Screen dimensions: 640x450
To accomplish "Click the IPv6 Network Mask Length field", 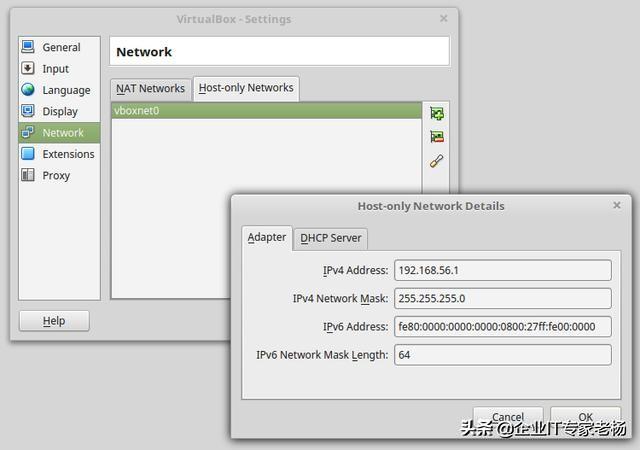I will coord(502,355).
